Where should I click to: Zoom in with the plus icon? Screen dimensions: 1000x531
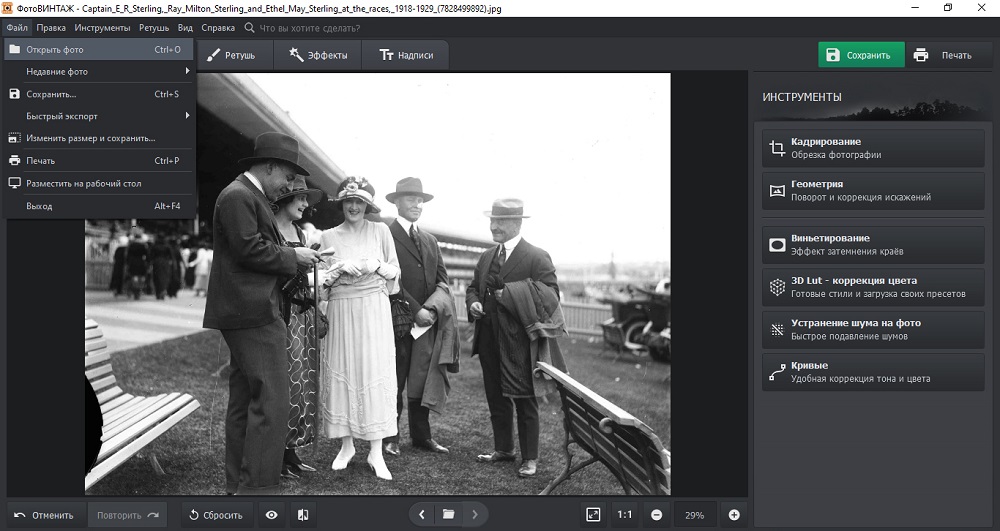coord(734,515)
